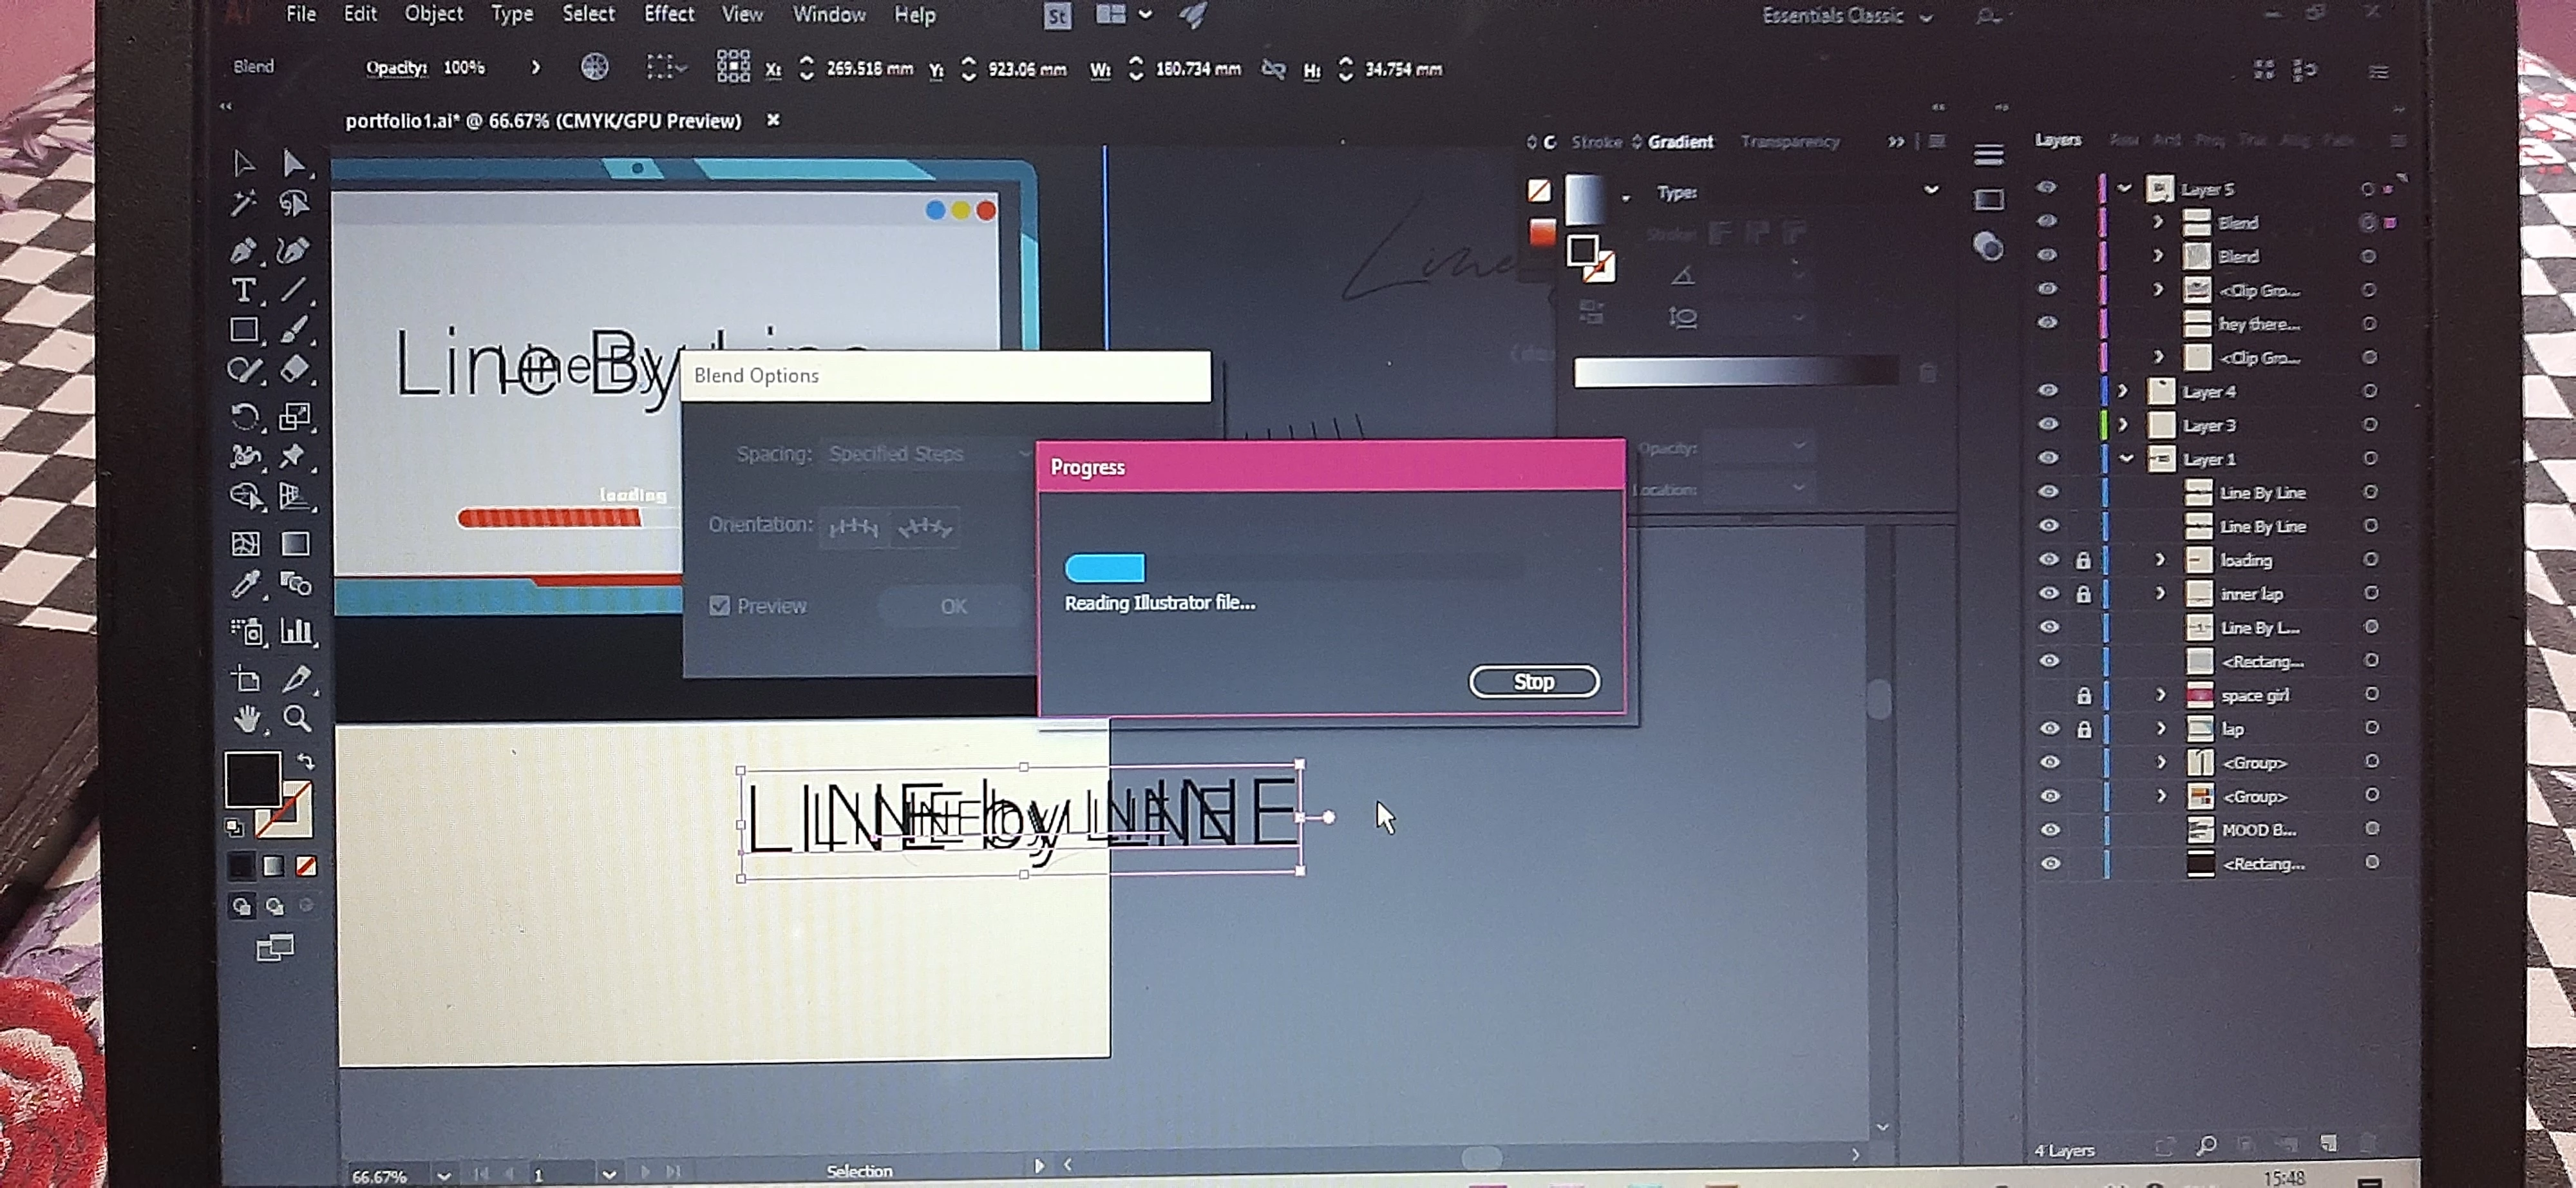Viewport: 2576px width, 1188px height.
Task: Hide the Layer 4 visibility eye
Action: 2047,391
